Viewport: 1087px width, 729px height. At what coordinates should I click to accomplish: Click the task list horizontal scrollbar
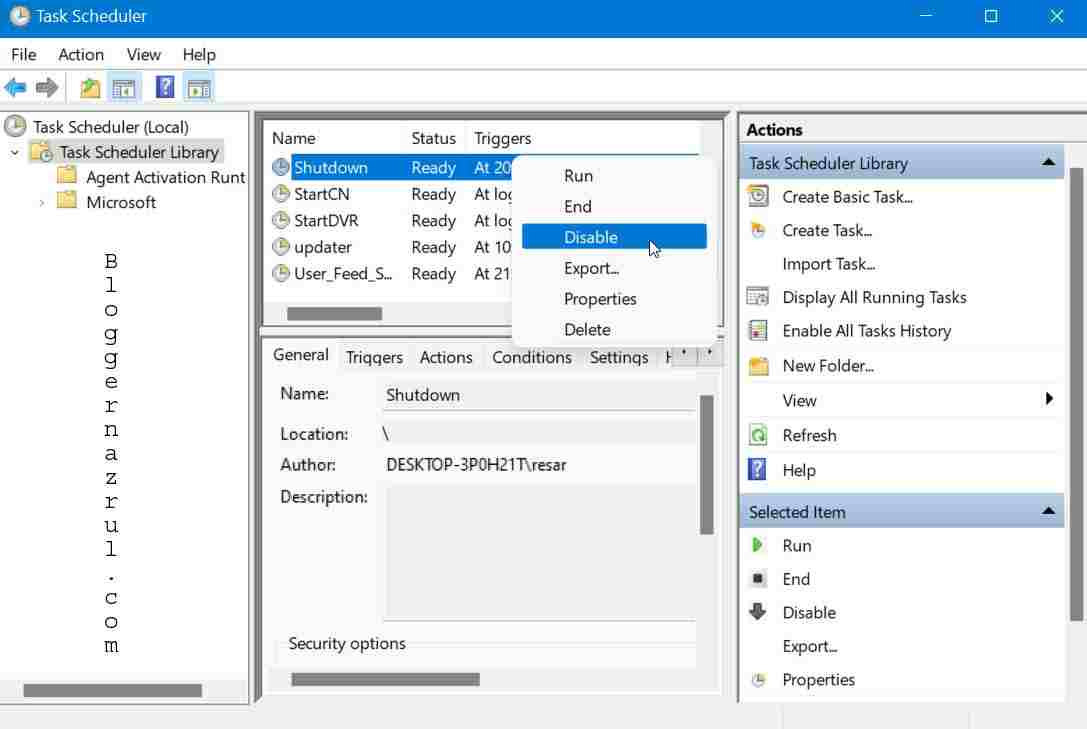334,313
